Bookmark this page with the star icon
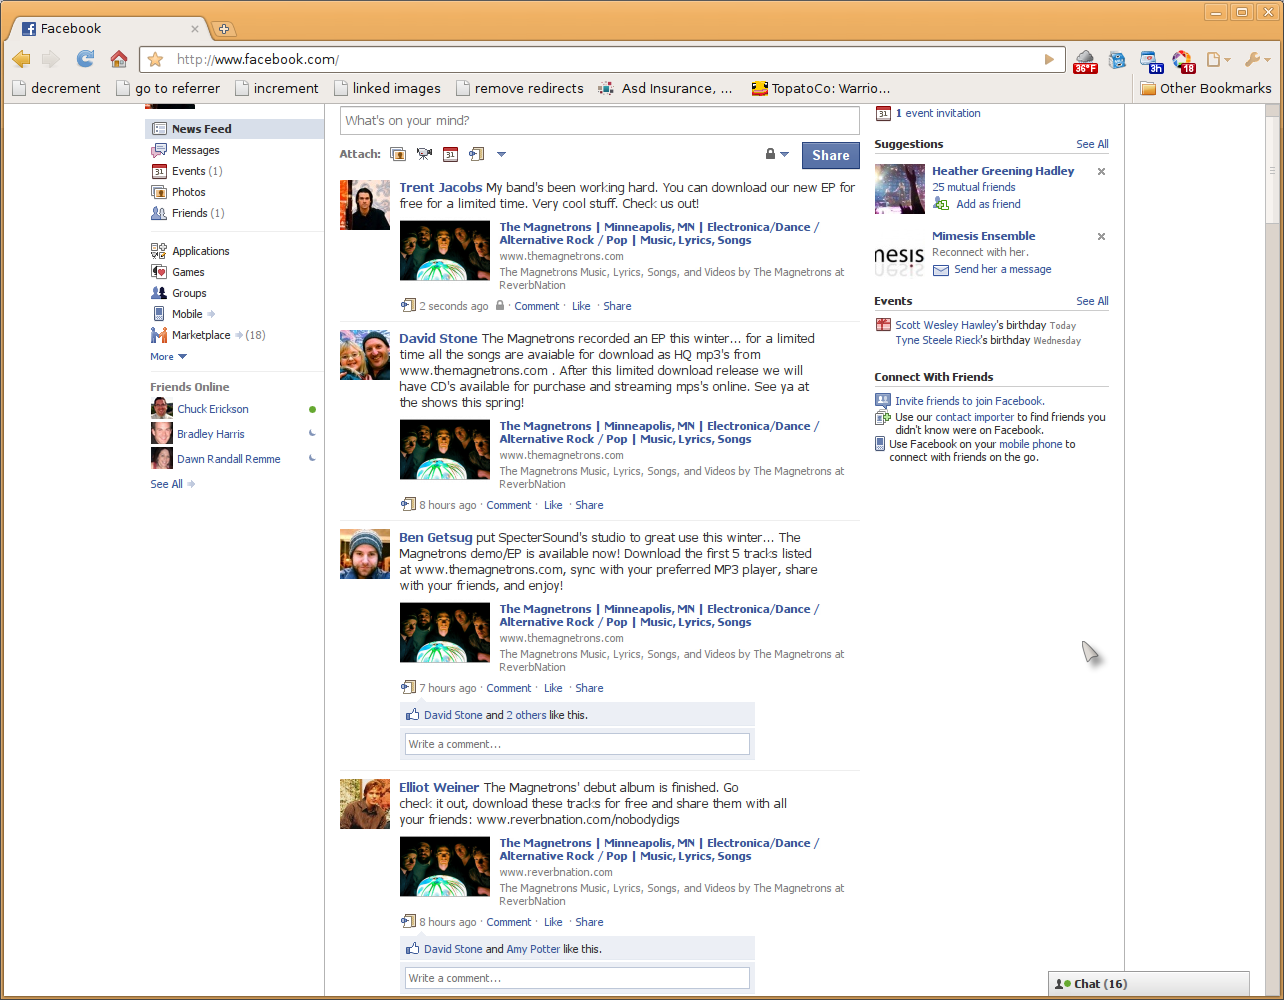1284x1000 pixels. click(155, 59)
